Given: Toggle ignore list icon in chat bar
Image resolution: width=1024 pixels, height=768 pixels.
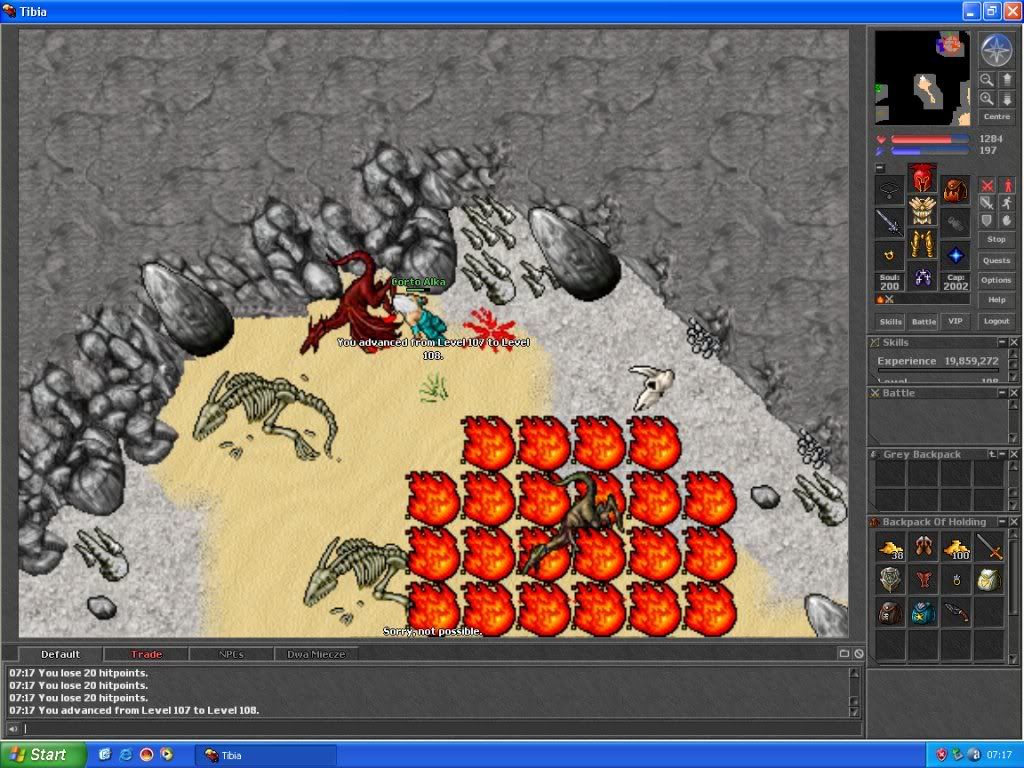Looking at the screenshot, I should [859, 654].
